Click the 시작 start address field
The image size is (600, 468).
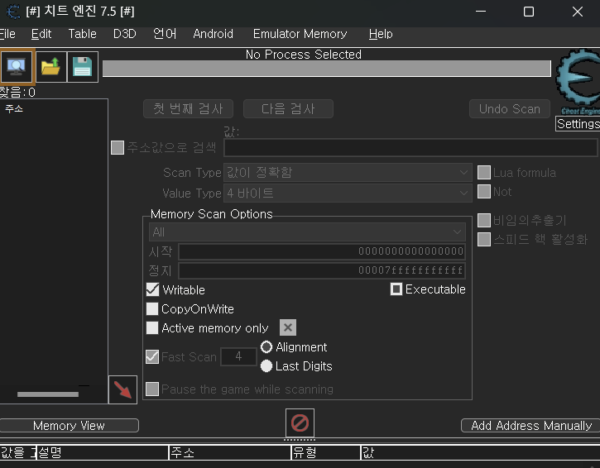(x=322, y=251)
